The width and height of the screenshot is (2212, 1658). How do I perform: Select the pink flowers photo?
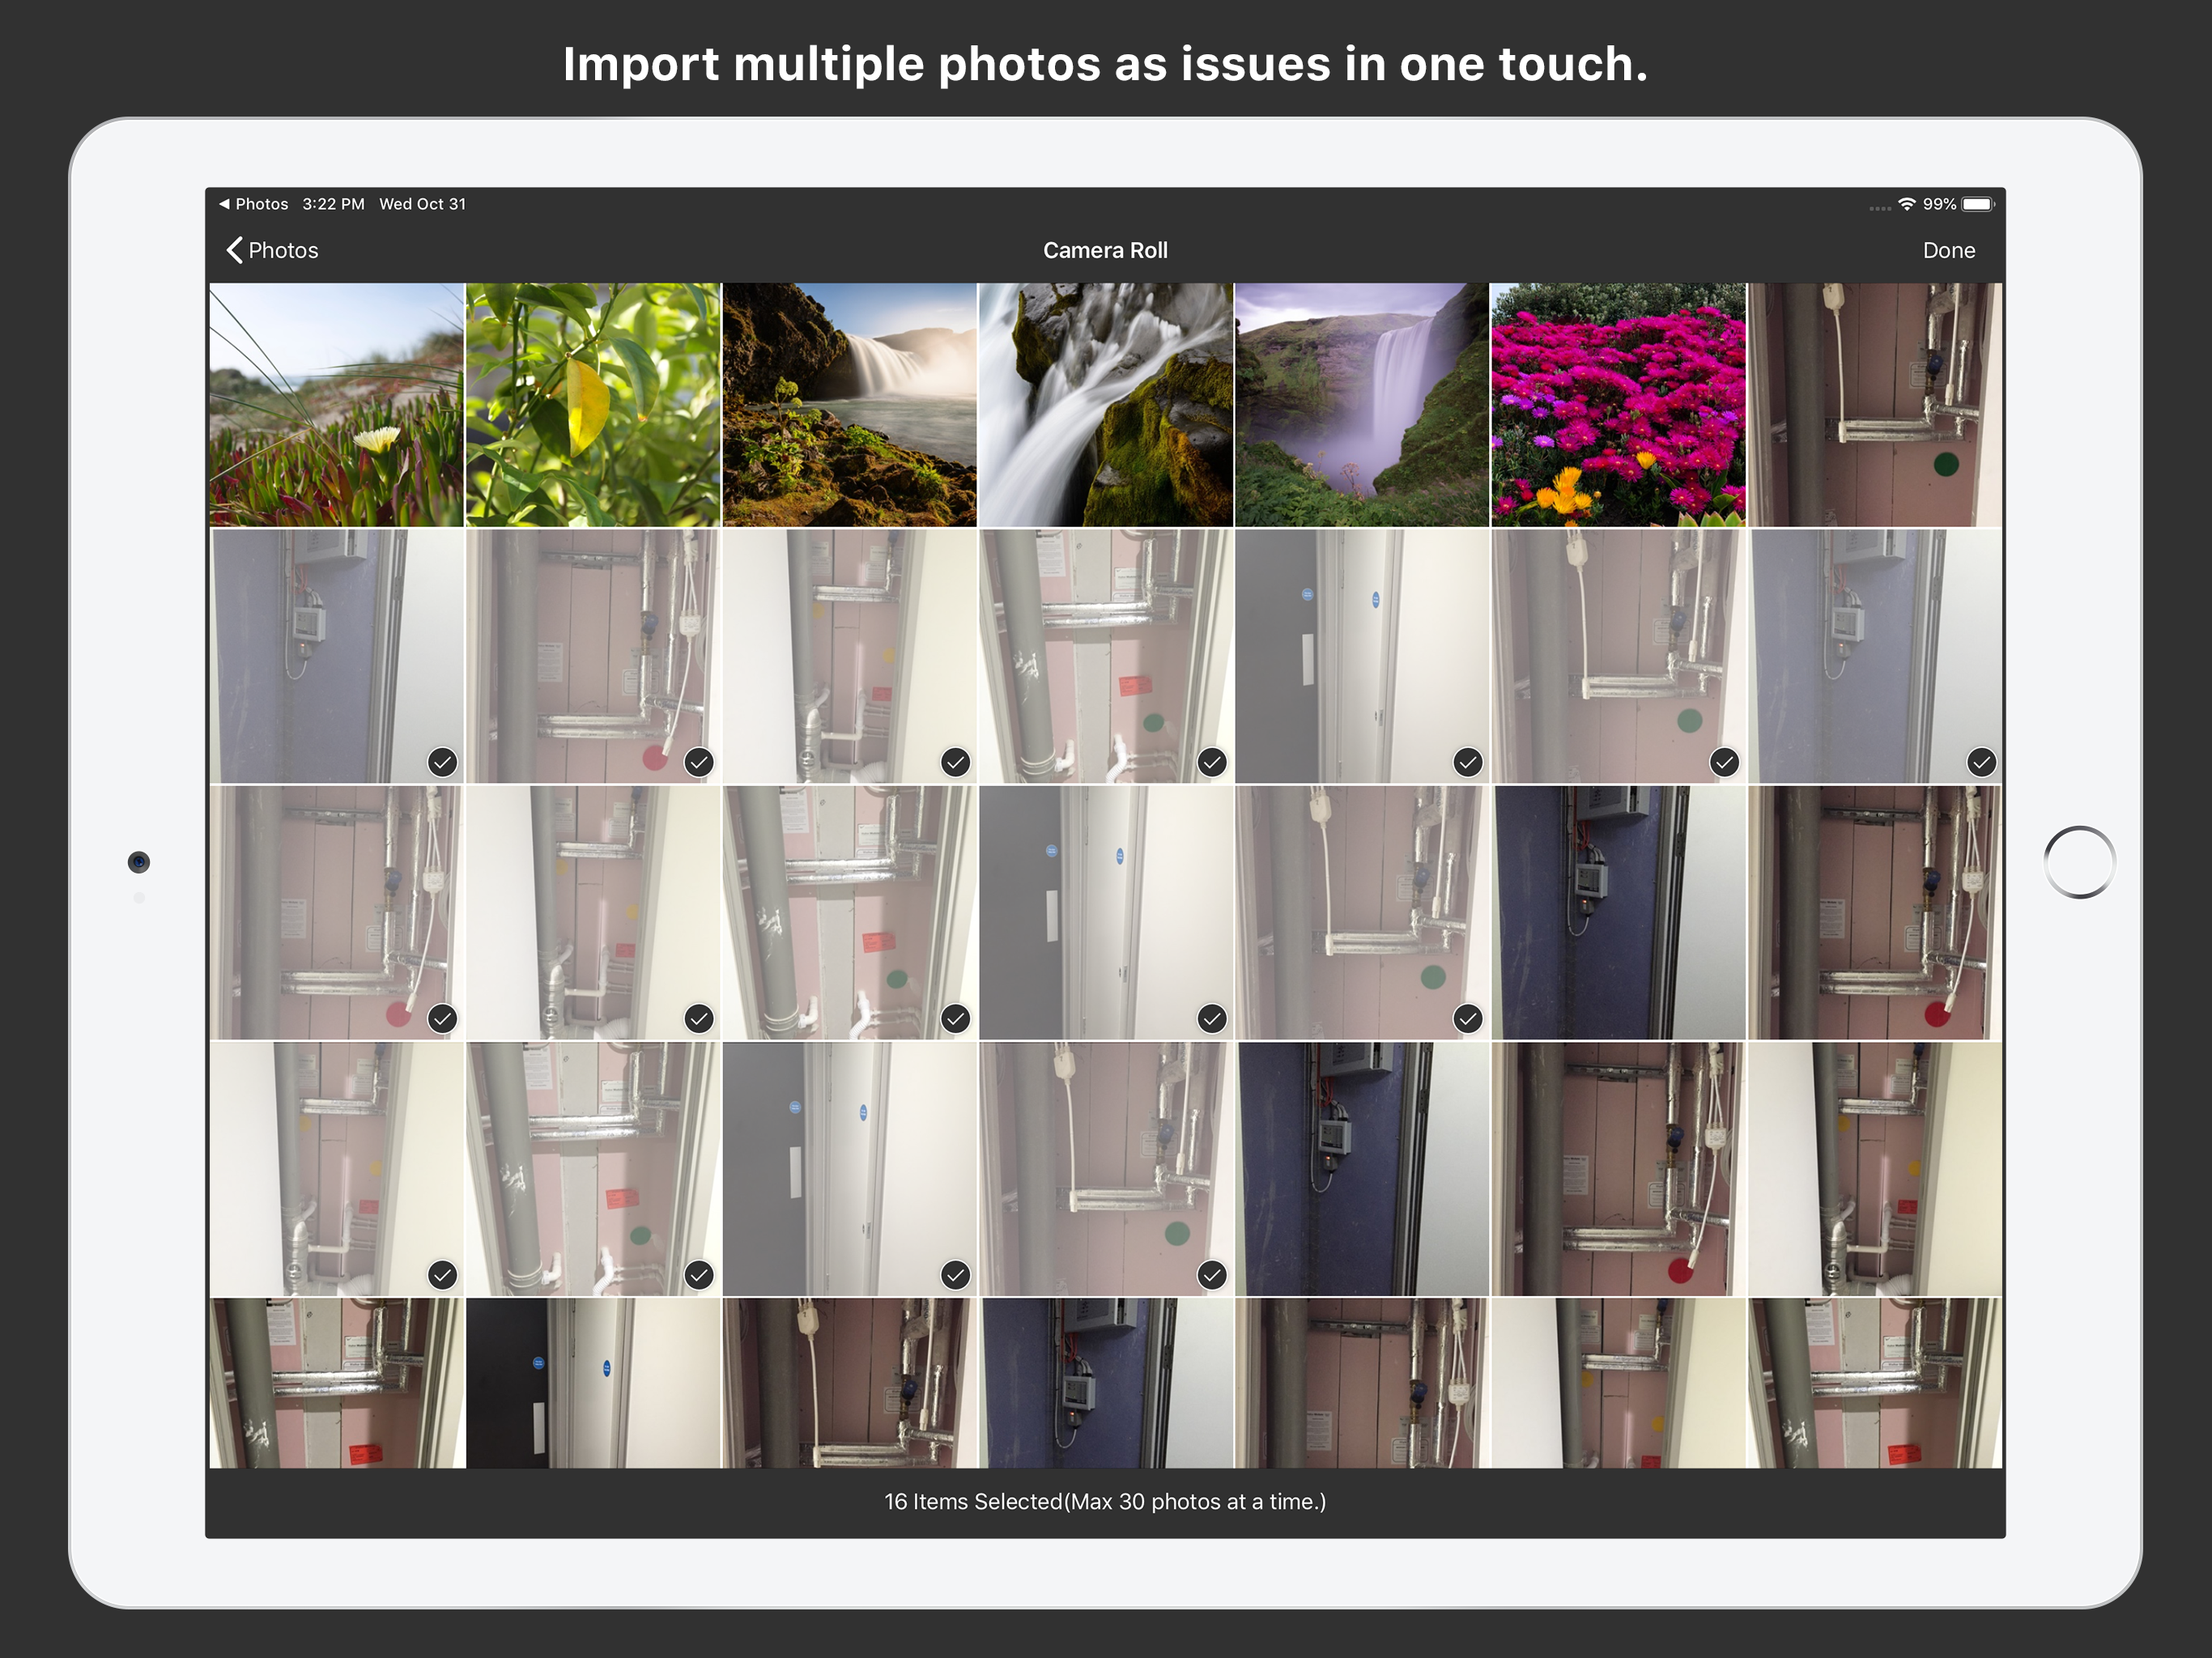(1618, 404)
